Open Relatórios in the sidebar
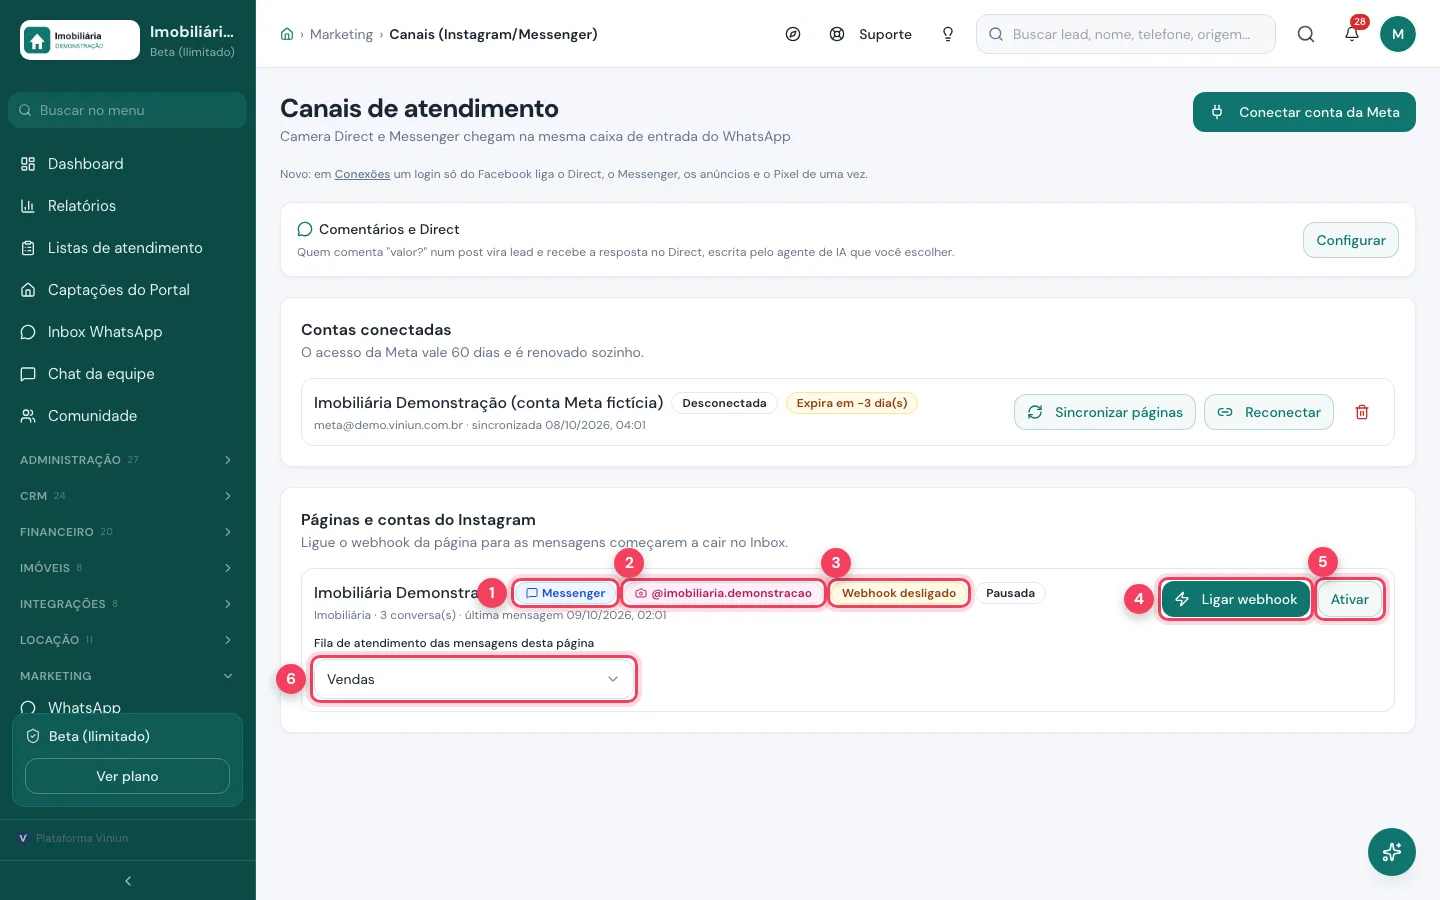This screenshot has height=900, width=1440. (128, 206)
